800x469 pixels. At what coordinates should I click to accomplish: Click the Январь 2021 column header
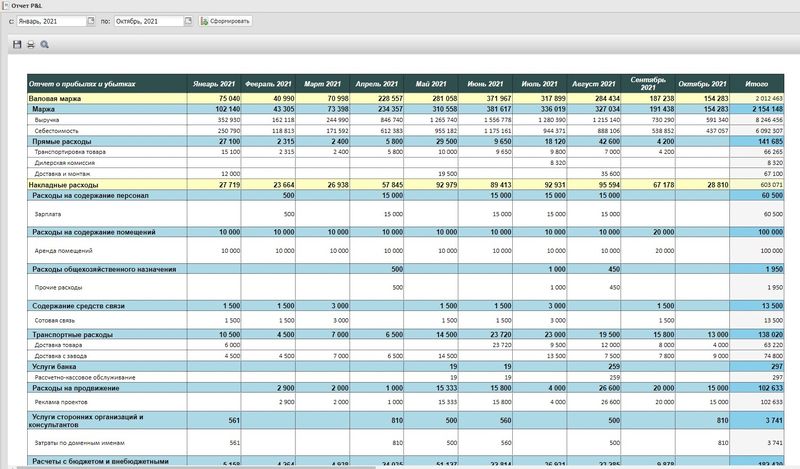pos(214,84)
